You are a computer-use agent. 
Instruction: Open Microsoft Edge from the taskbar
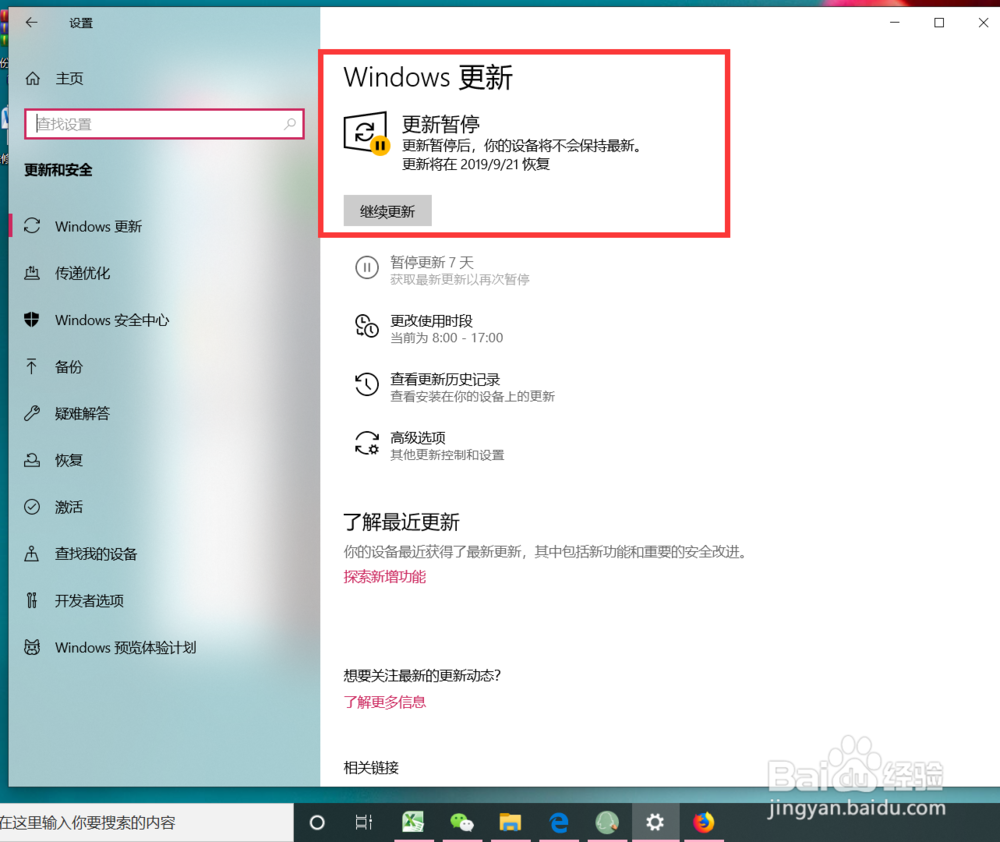pos(558,822)
